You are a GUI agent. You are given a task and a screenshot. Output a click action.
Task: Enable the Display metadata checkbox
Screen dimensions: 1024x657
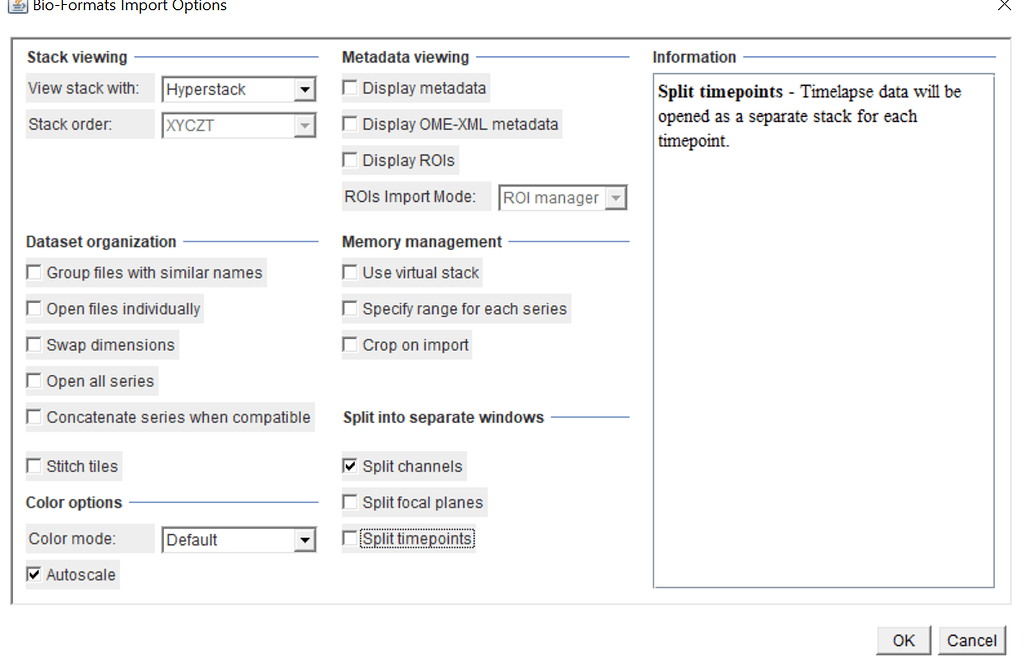(349, 88)
